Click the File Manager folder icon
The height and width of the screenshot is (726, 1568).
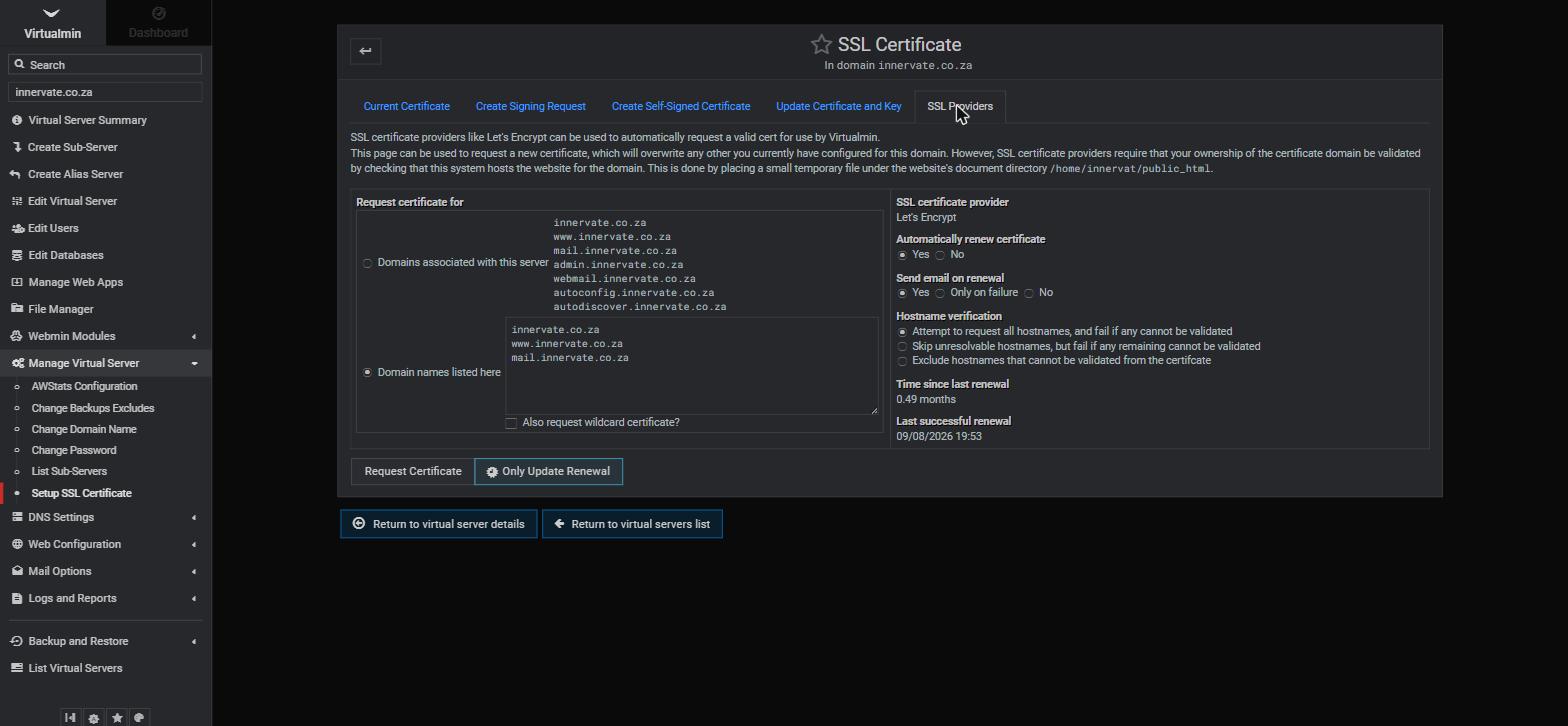click(17, 309)
